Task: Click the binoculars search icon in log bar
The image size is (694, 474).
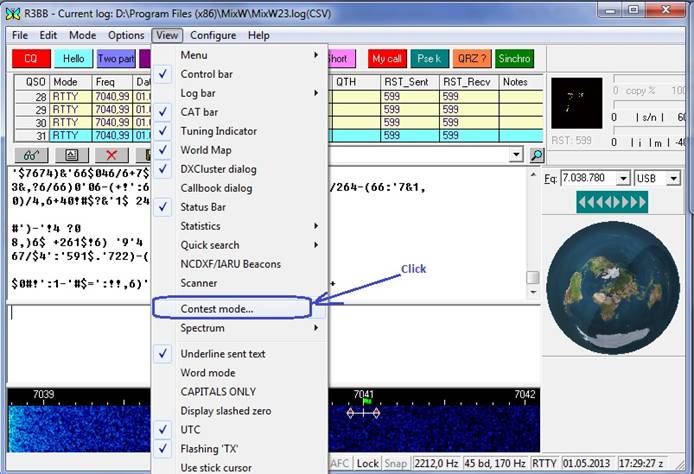Action: point(31,155)
